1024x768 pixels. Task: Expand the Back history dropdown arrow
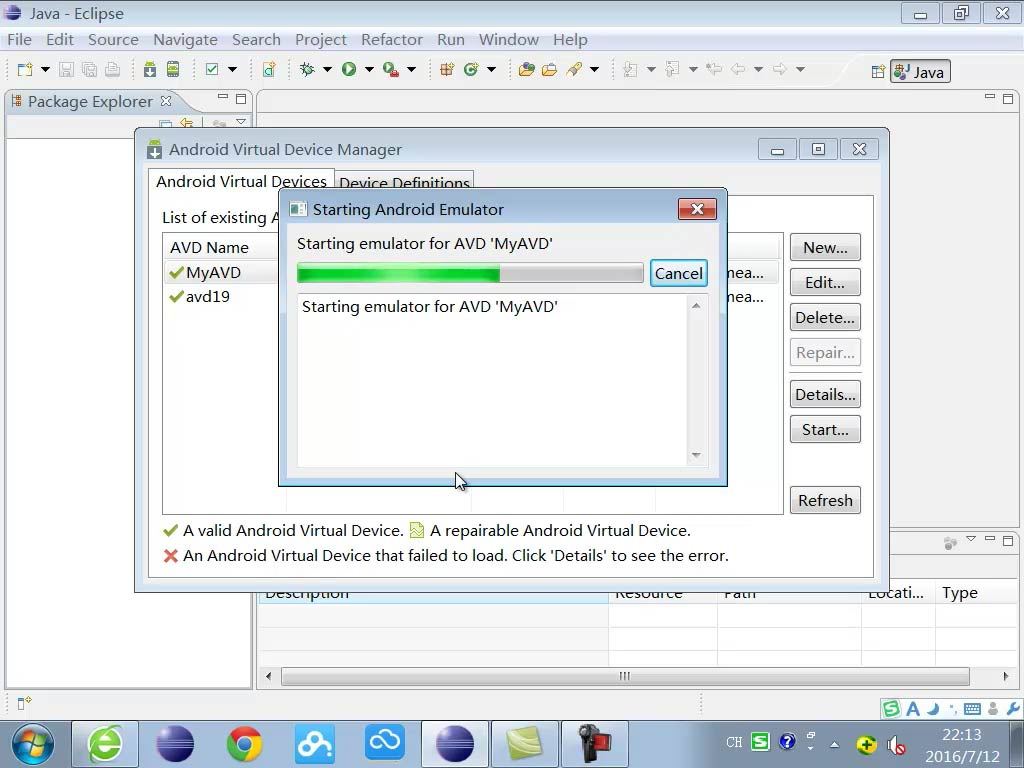click(758, 69)
